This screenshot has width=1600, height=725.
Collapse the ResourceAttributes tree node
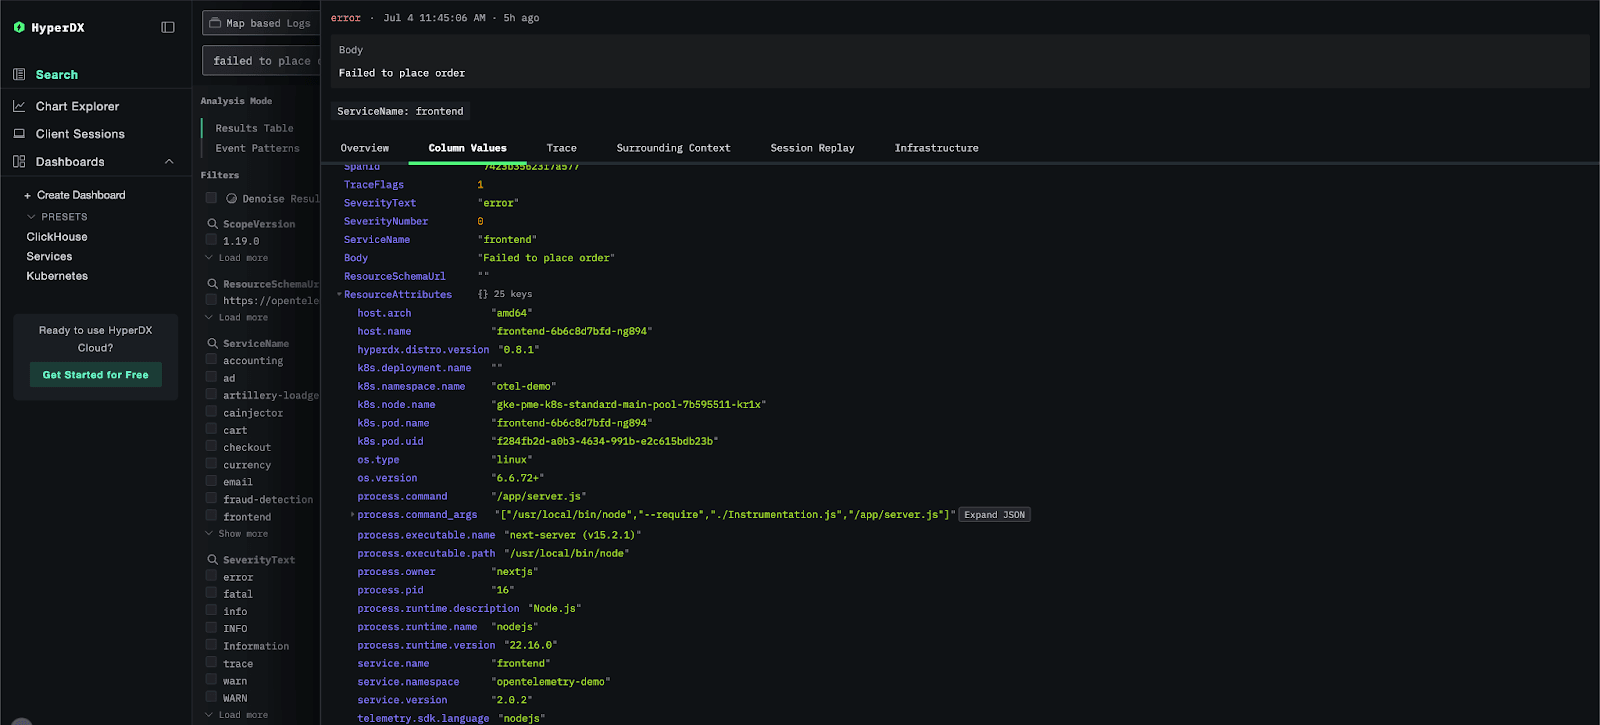(x=339, y=295)
